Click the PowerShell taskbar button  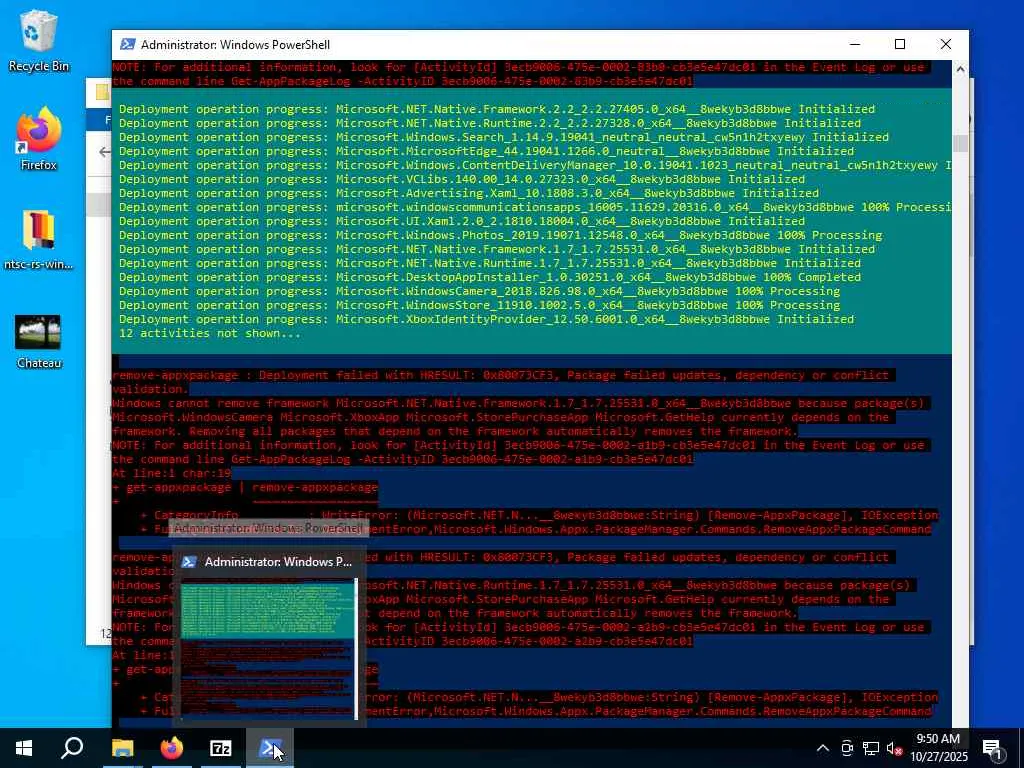[x=270, y=748]
